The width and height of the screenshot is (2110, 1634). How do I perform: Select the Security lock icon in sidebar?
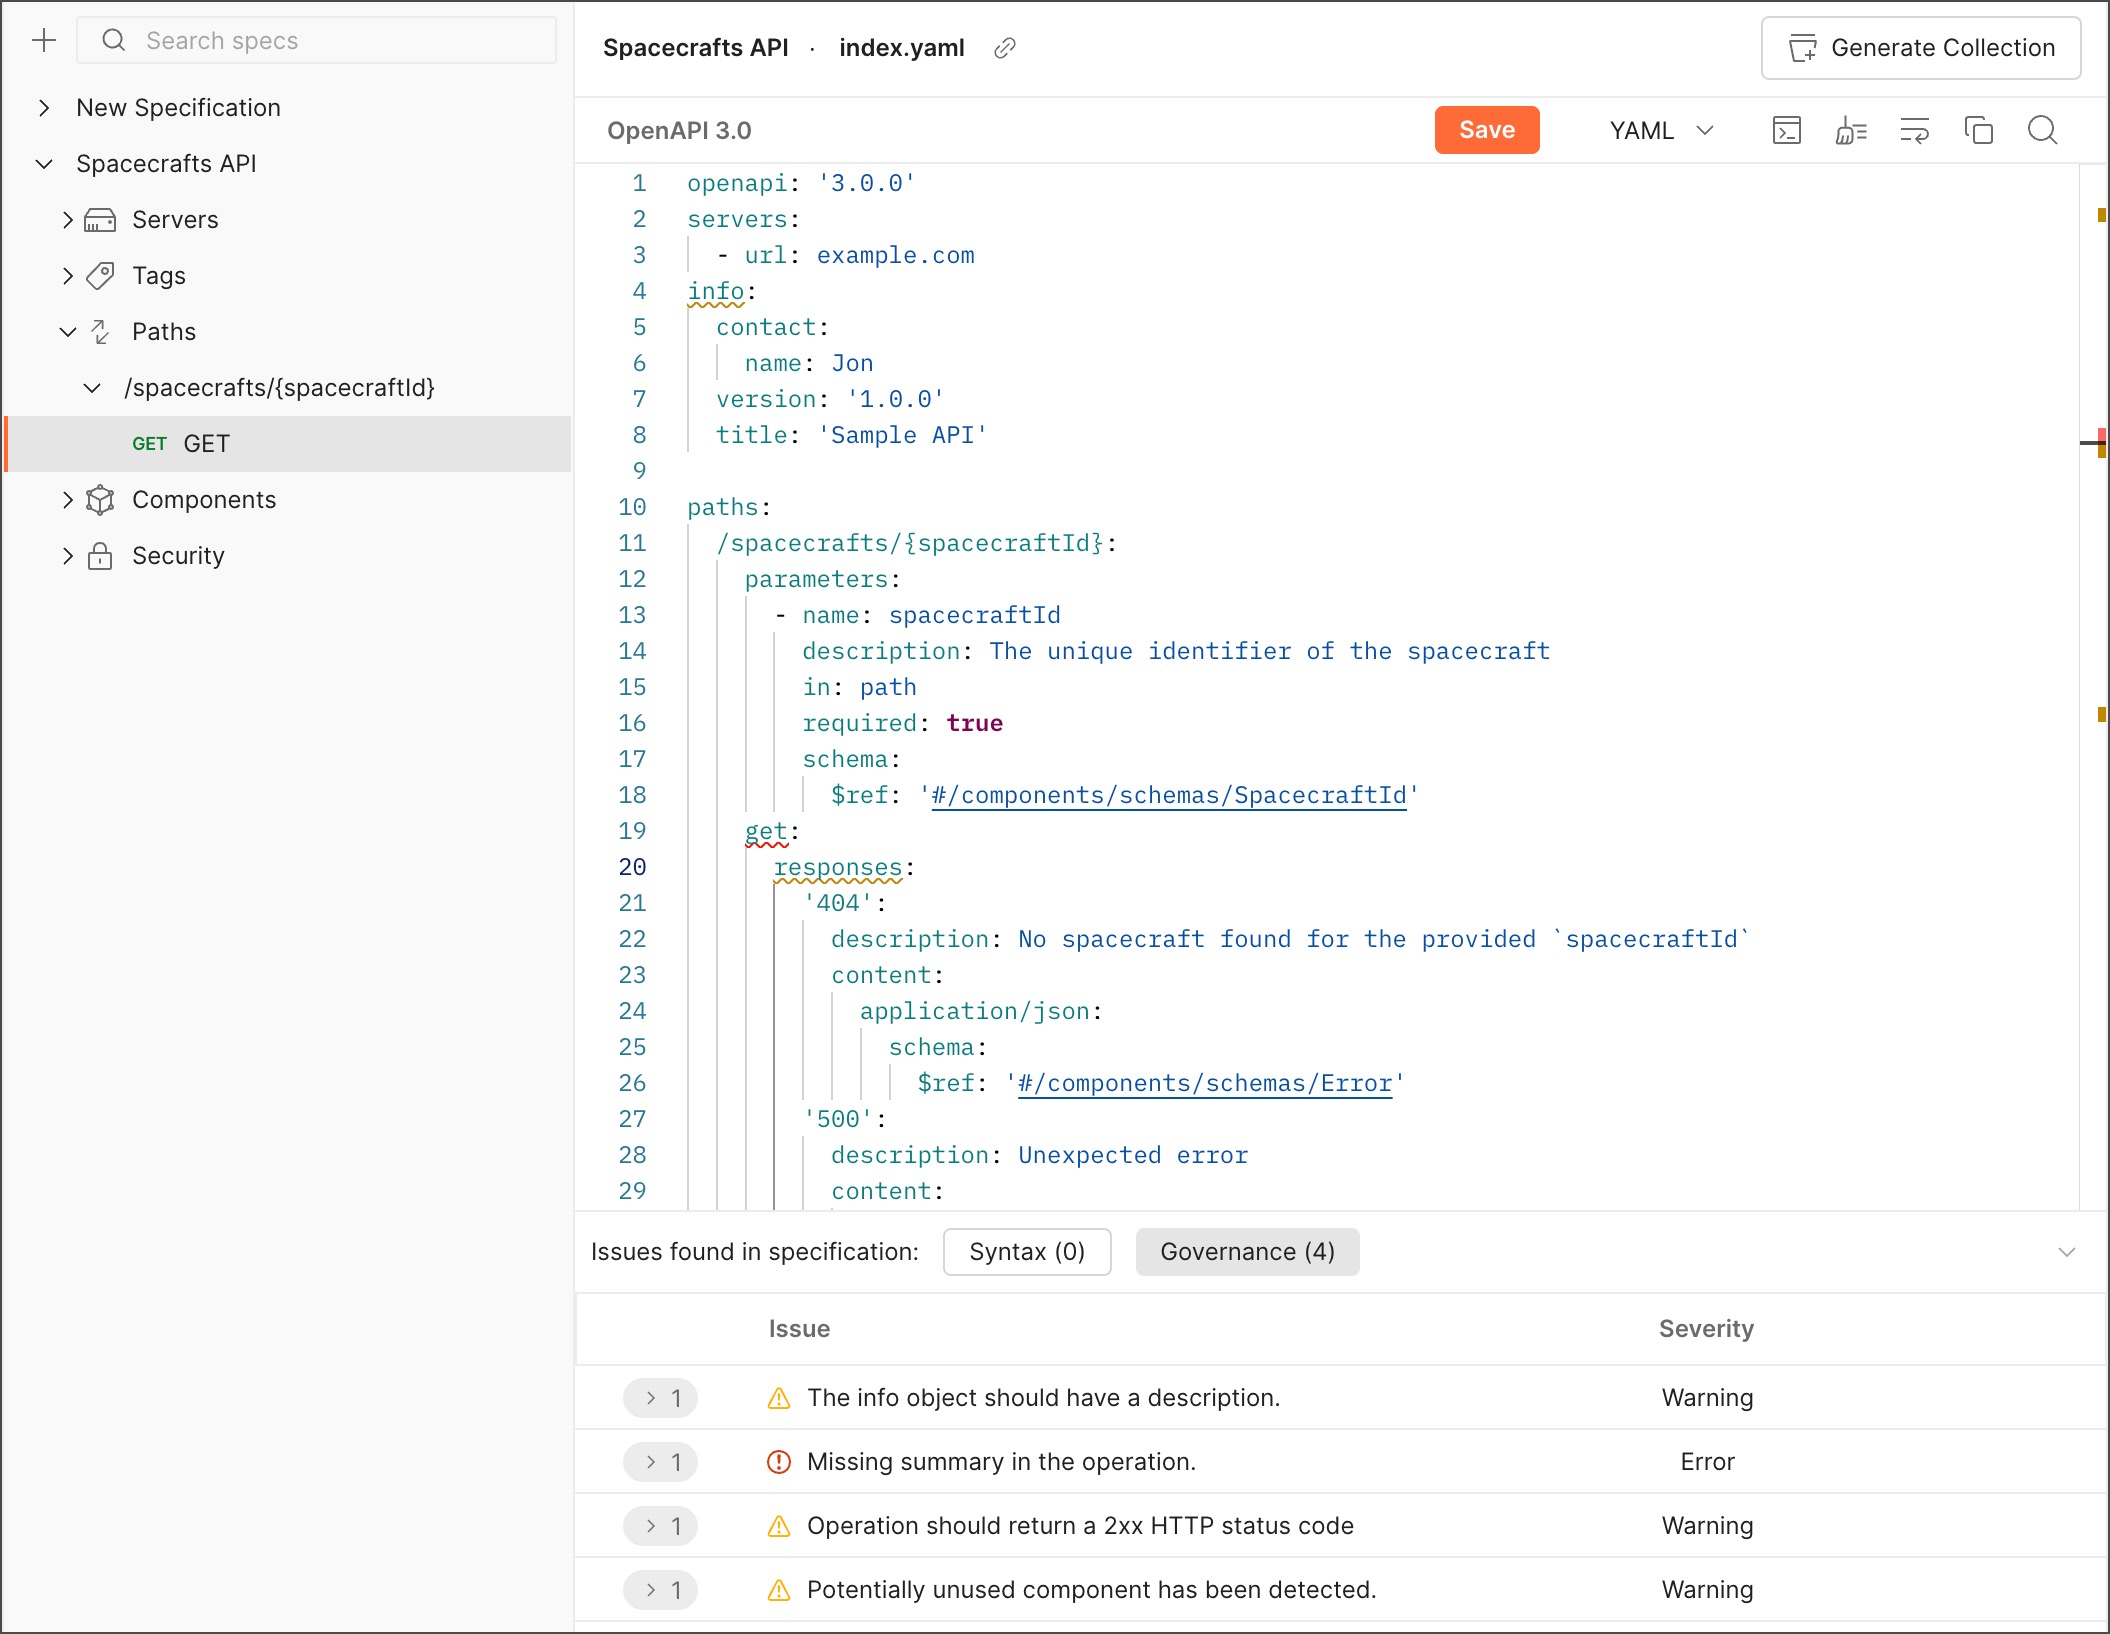click(101, 555)
